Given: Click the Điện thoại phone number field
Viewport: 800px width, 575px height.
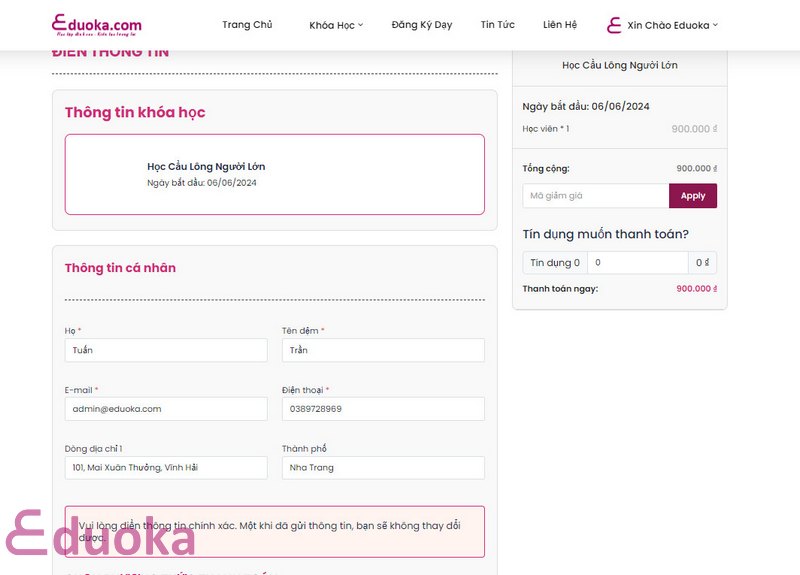Looking at the screenshot, I should 383,409.
